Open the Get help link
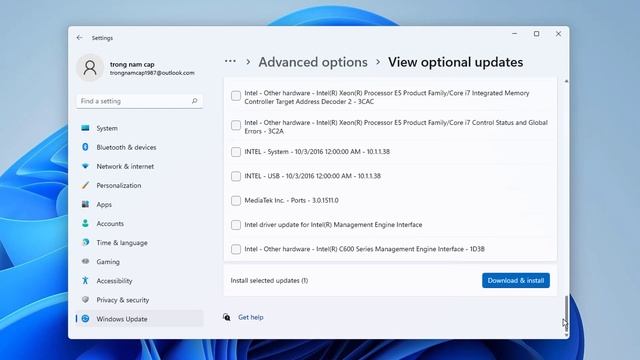This screenshot has width=640, height=360. [x=251, y=317]
